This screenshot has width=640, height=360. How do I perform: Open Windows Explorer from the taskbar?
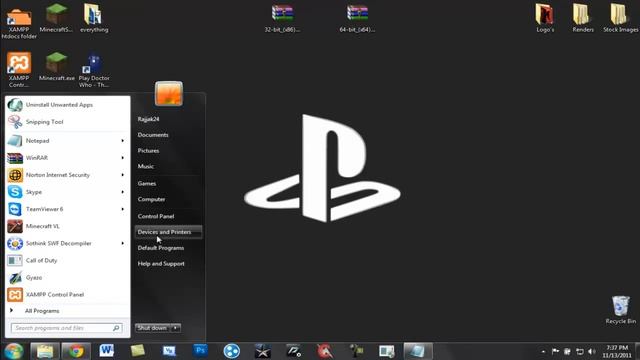point(45,351)
